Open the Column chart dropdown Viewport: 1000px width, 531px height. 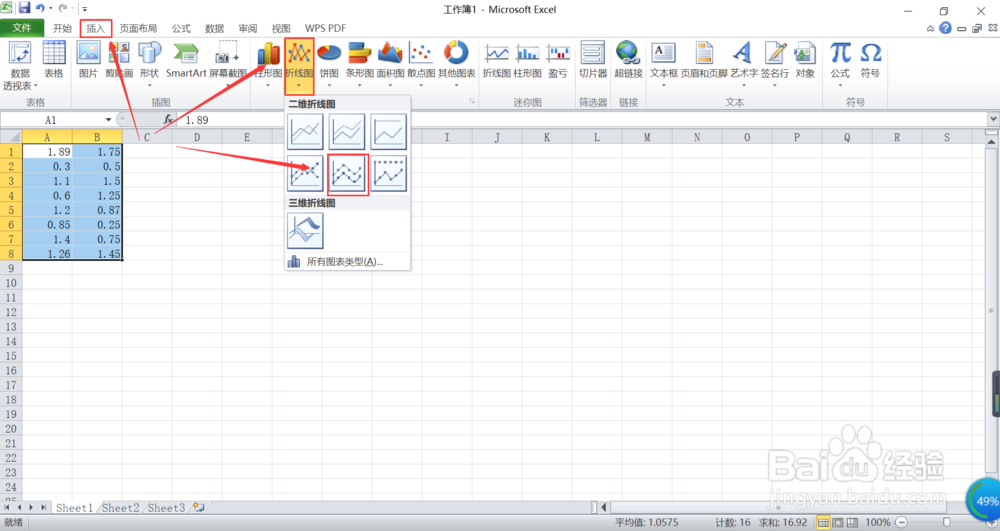click(268, 64)
